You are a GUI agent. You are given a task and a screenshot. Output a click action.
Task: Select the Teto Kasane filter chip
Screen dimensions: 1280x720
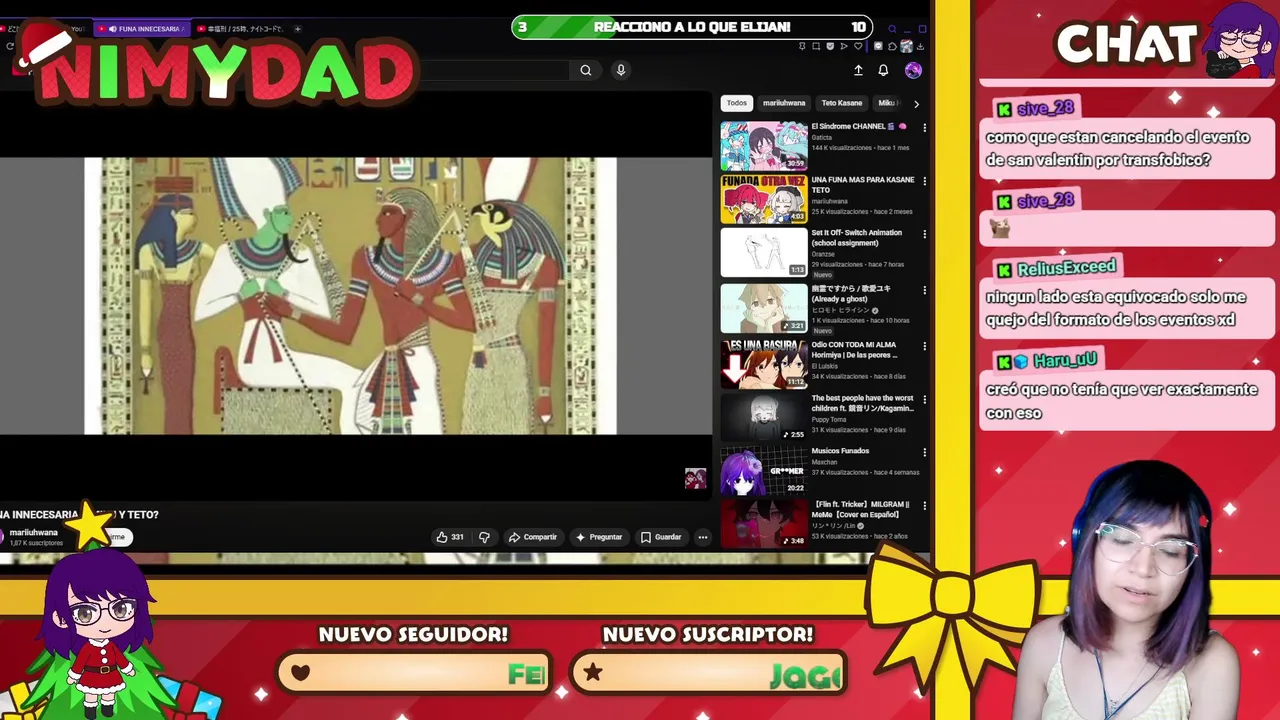pos(842,103)
